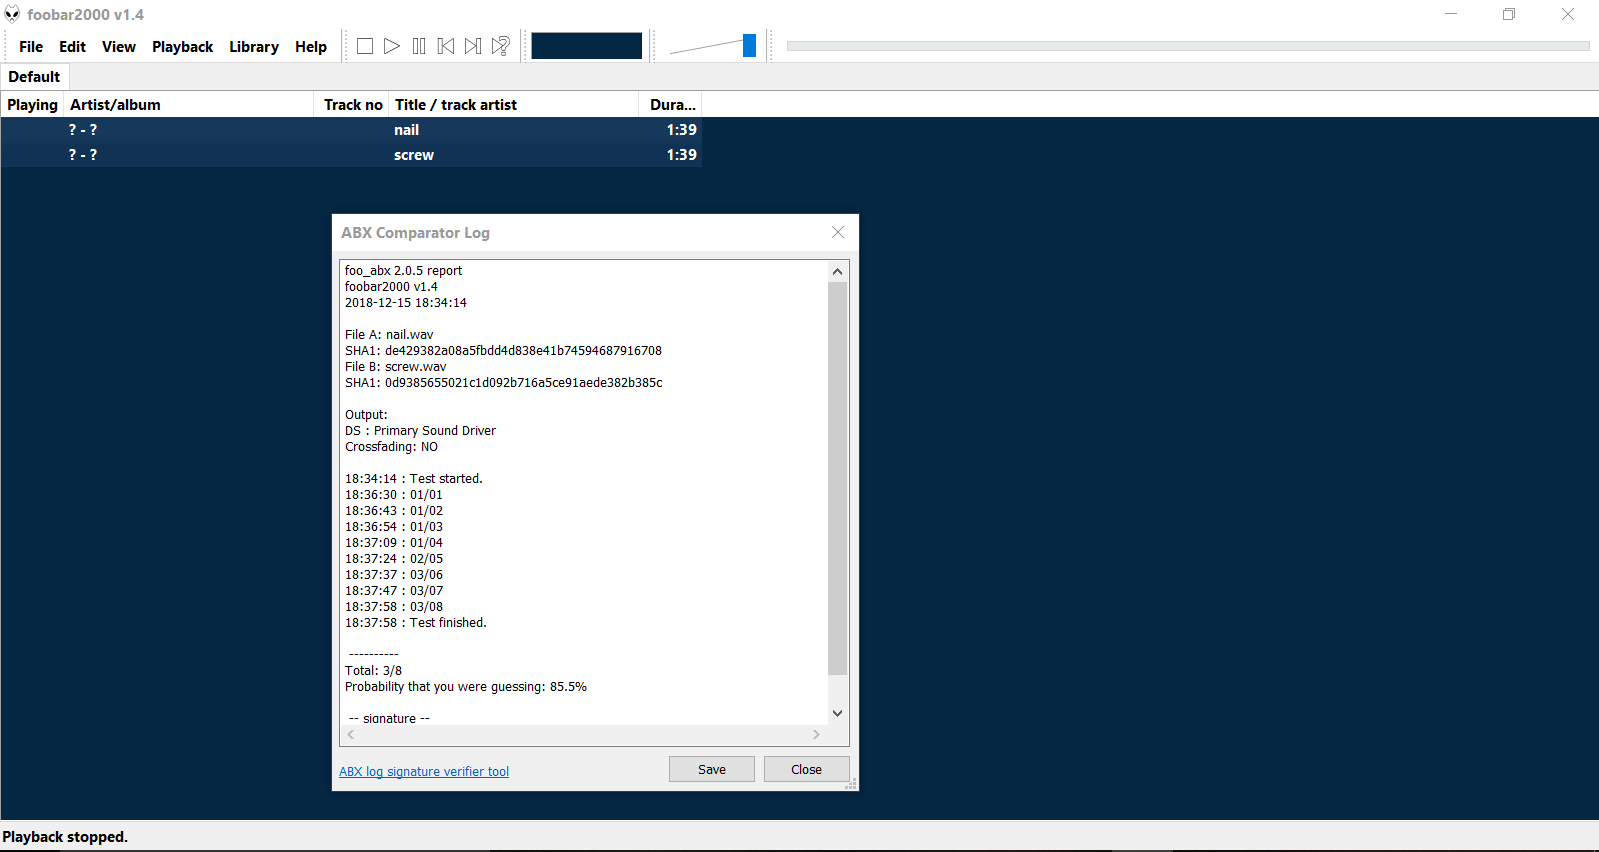
Task: Click the log's horizontal scroll right arrow
Action: [x=816, y=734]
